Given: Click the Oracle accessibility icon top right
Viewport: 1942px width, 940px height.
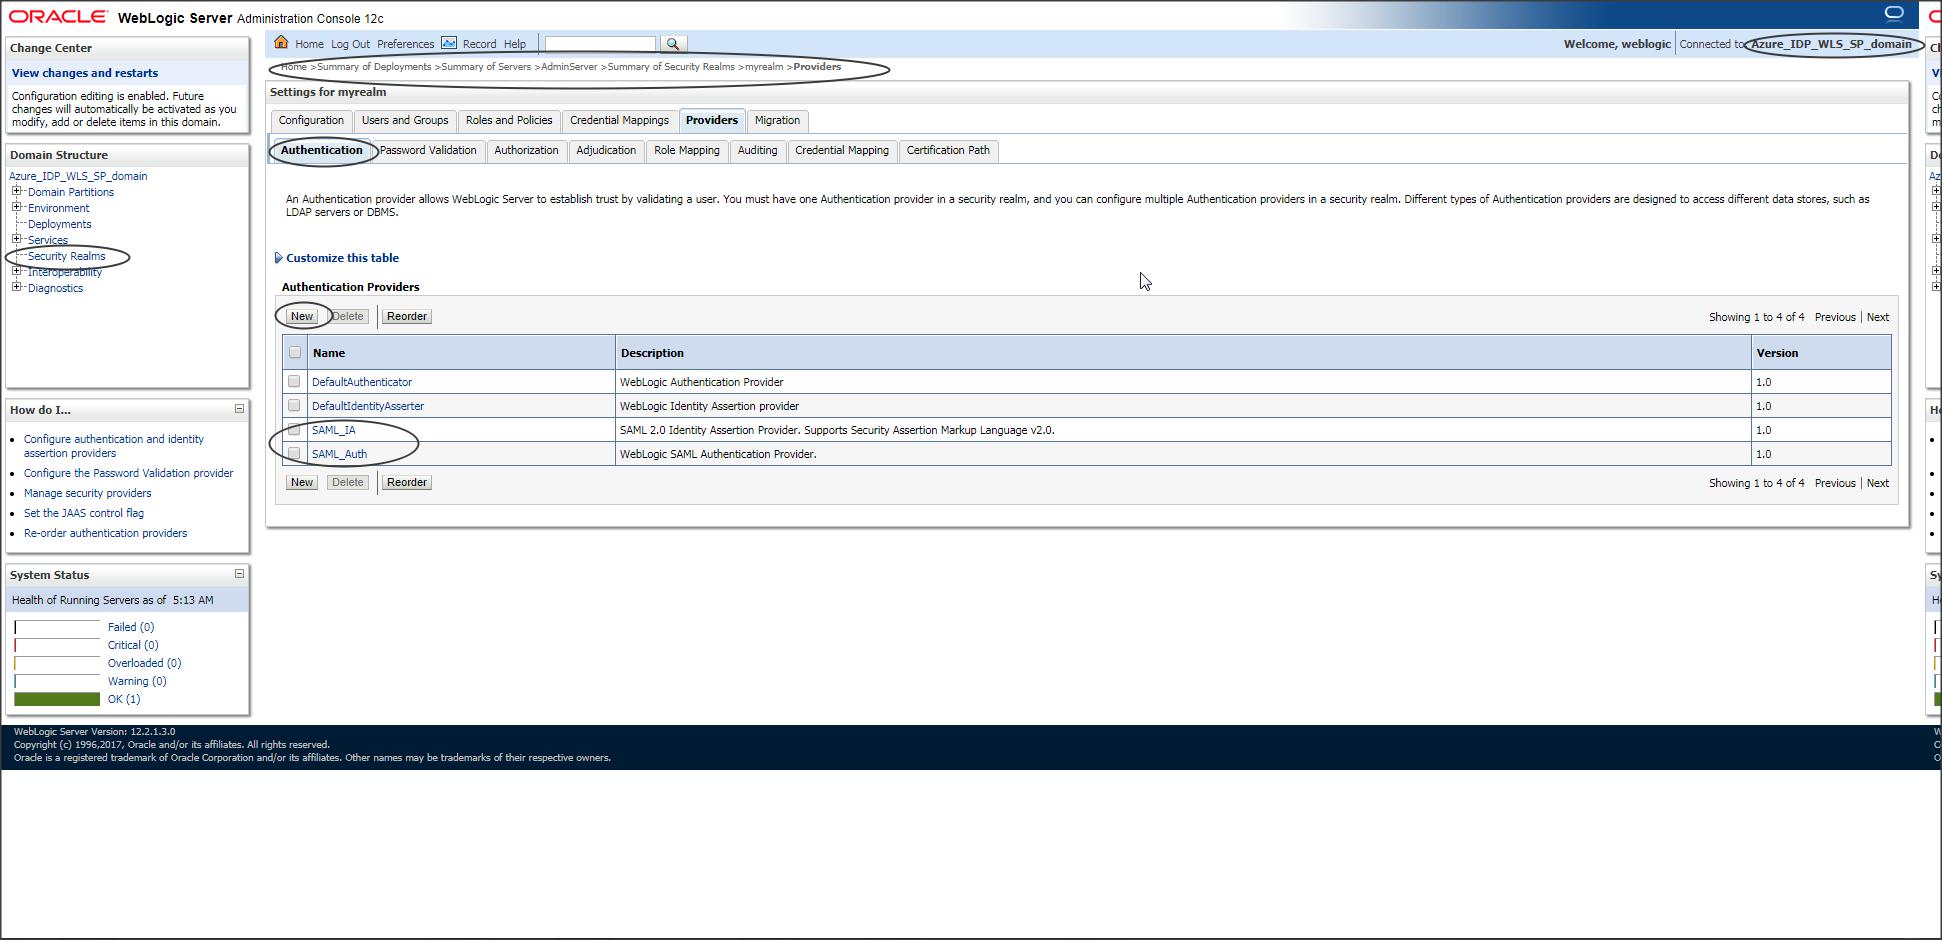Looking at the screenshot, I should (1894, 13).
